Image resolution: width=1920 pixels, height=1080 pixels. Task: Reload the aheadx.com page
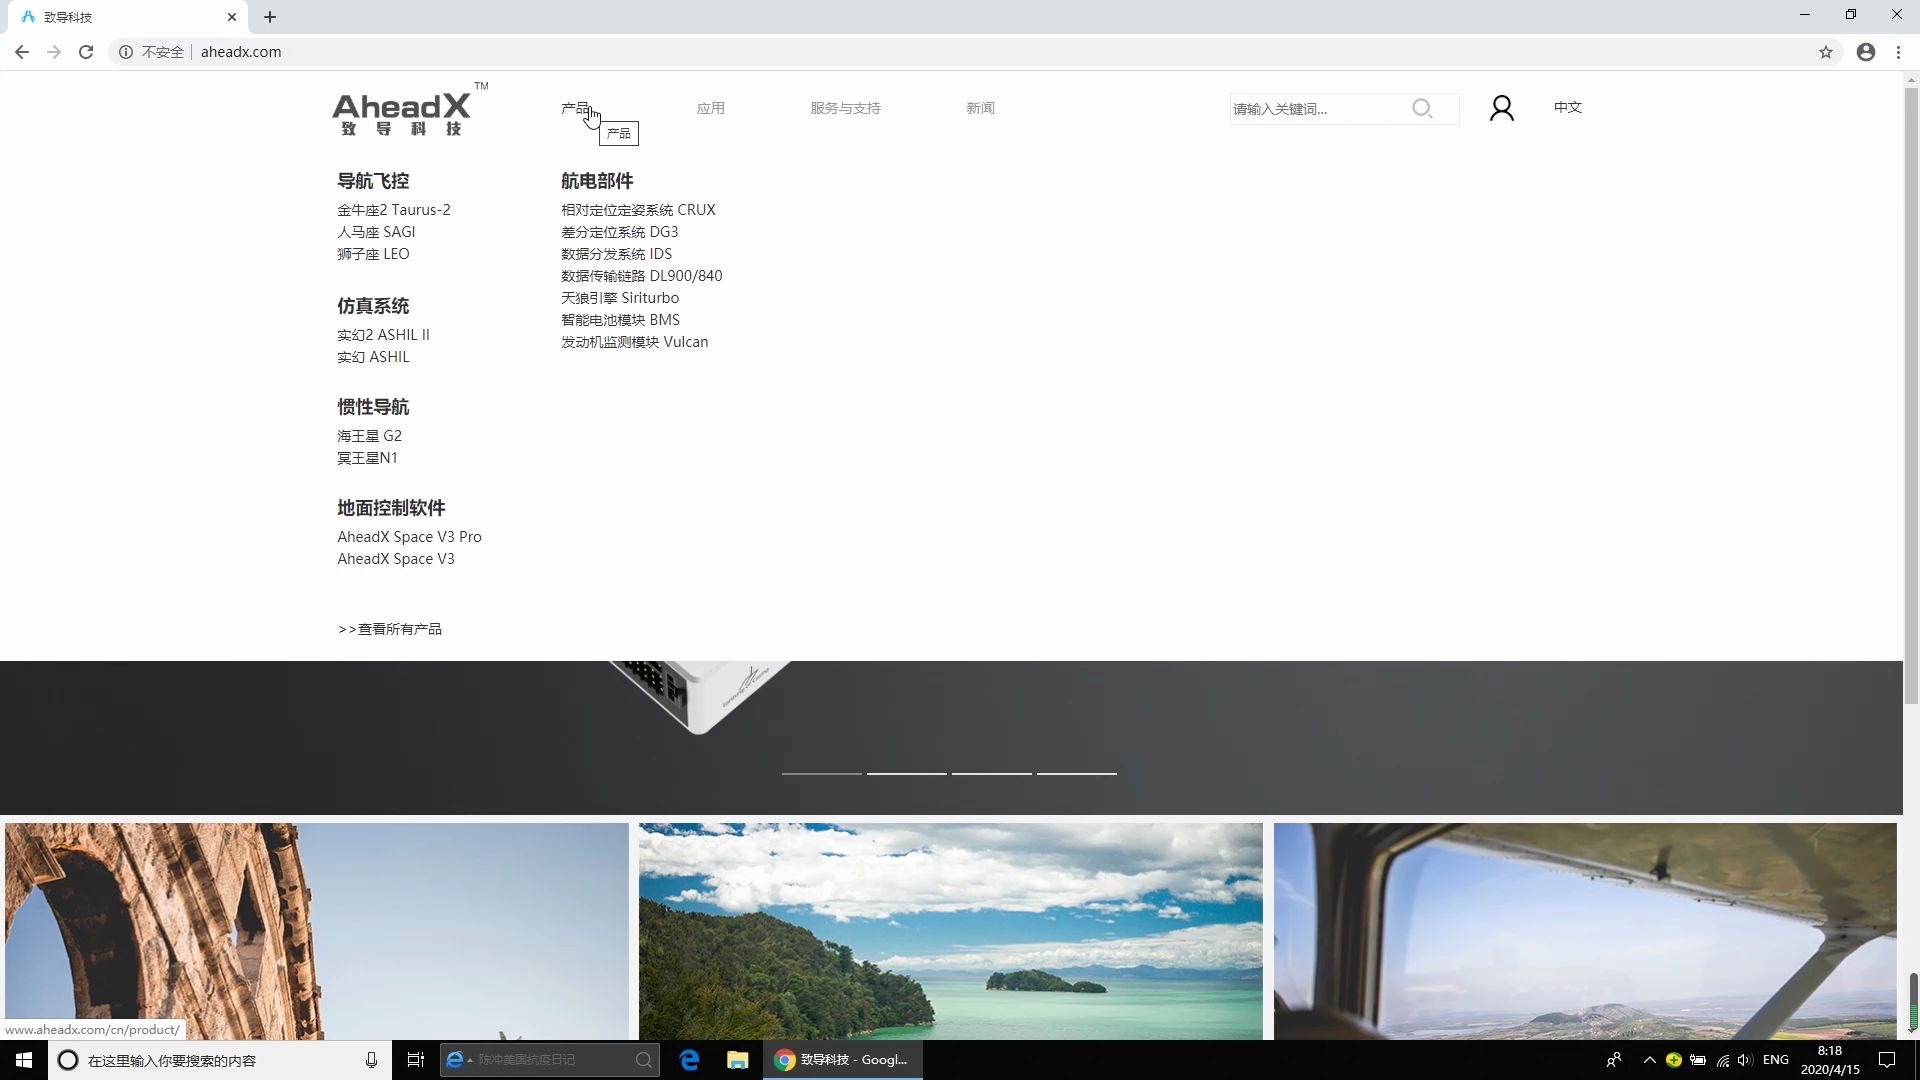(x=86, y=52)
